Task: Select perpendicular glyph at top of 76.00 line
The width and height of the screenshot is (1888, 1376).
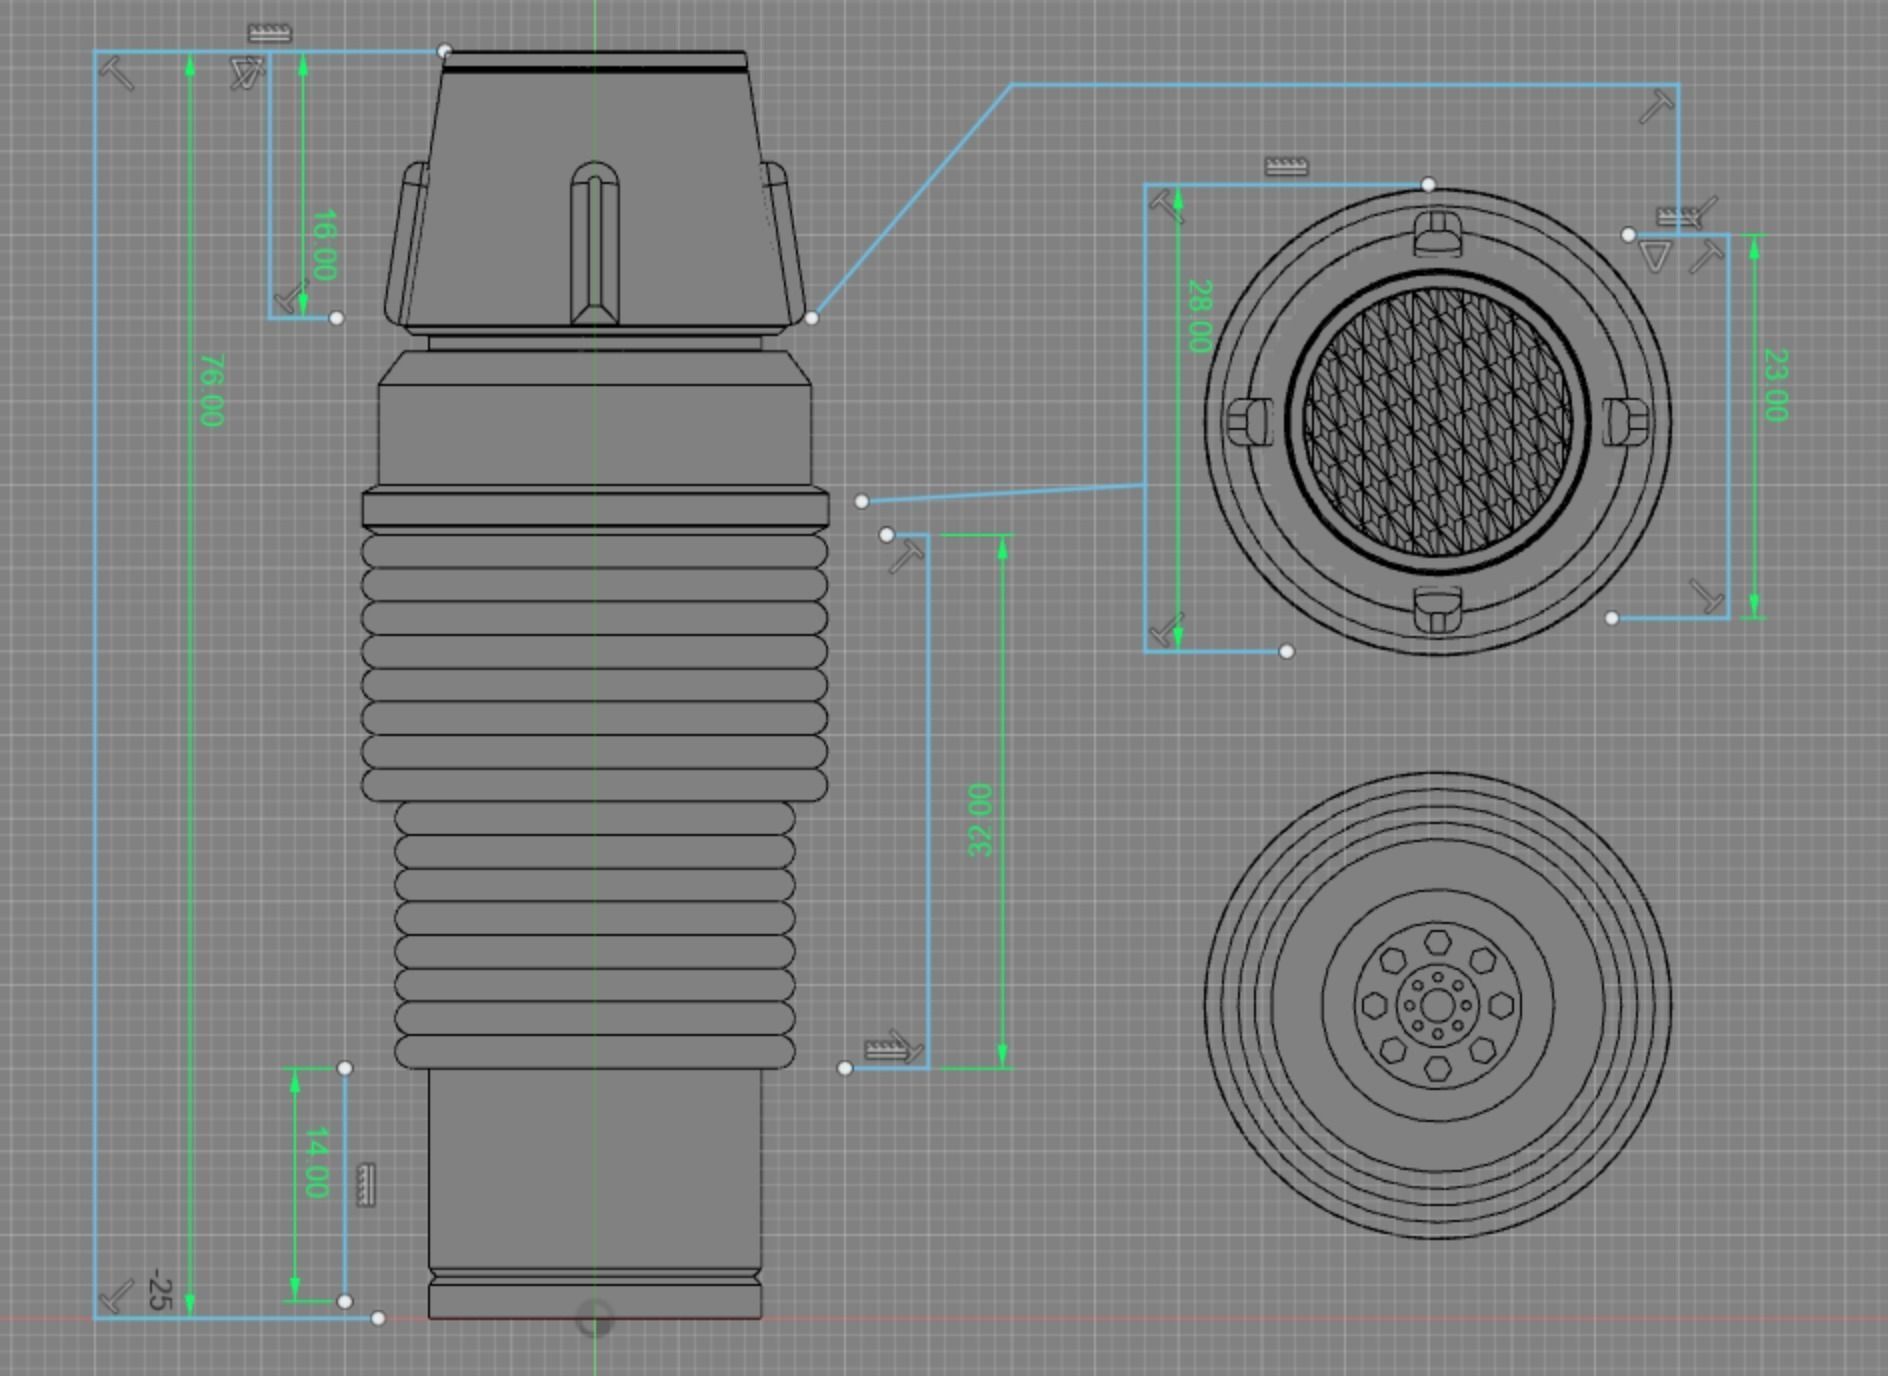Action: [118, 74]
